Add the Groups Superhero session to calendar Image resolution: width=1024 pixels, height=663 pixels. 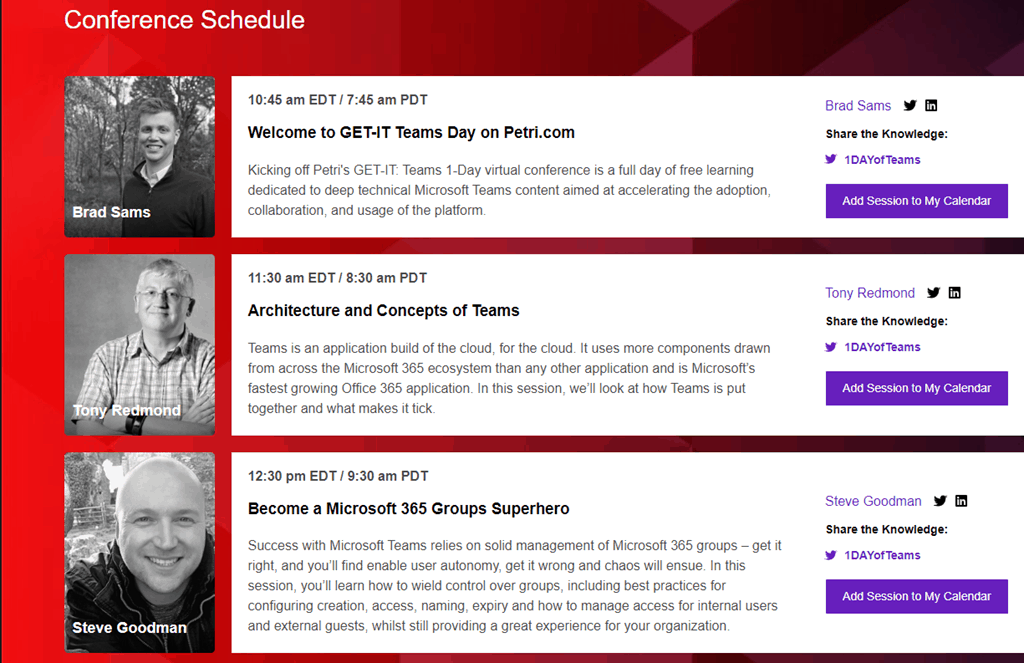click(916, 596)
